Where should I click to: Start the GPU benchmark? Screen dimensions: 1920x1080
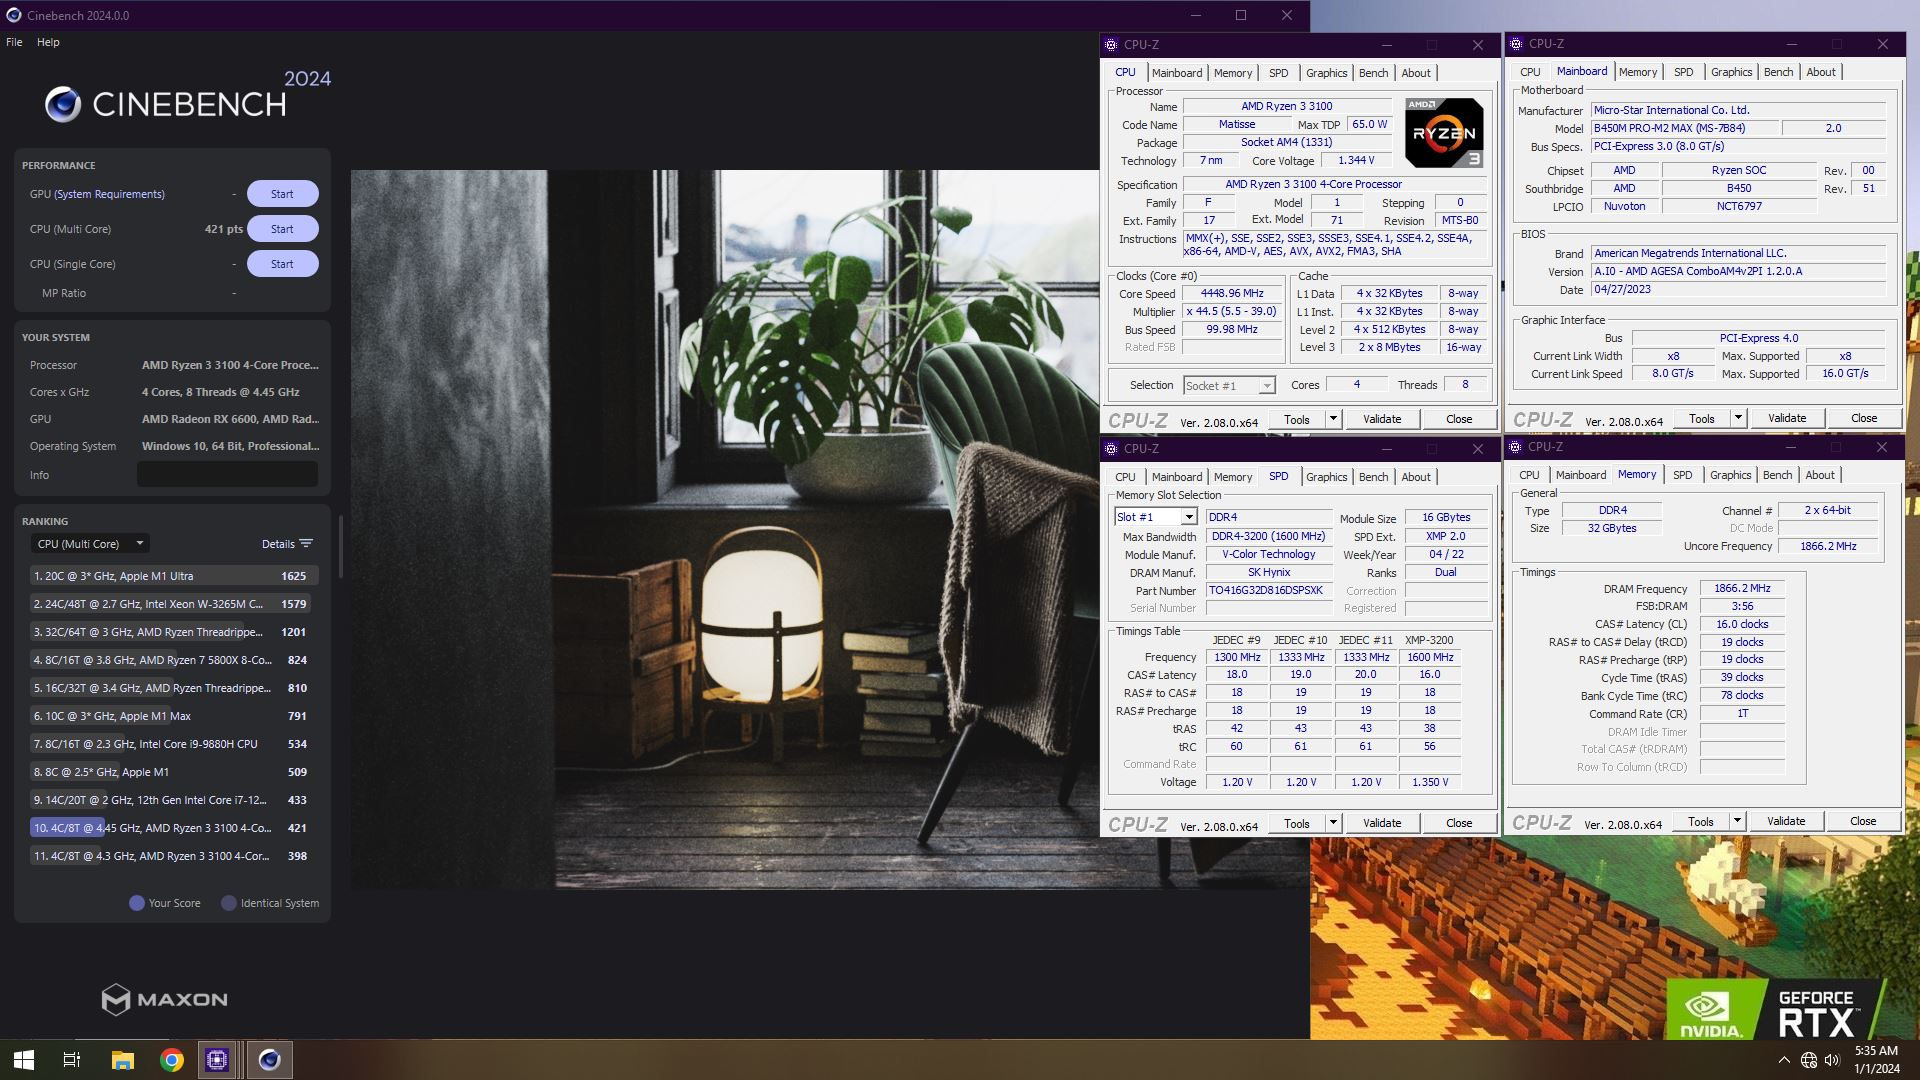pyautogui.click(x=282, y=194)
